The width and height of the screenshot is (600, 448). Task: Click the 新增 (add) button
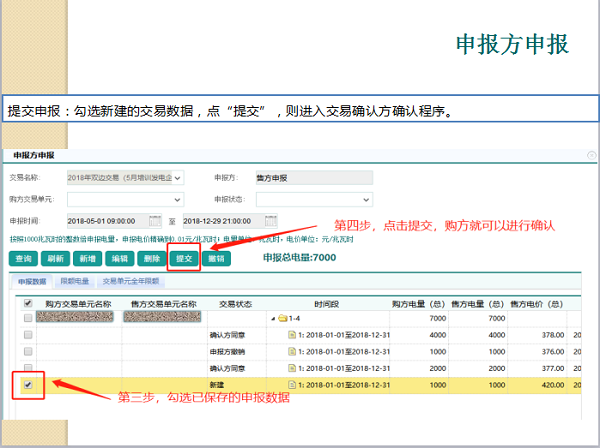[88, 258]
